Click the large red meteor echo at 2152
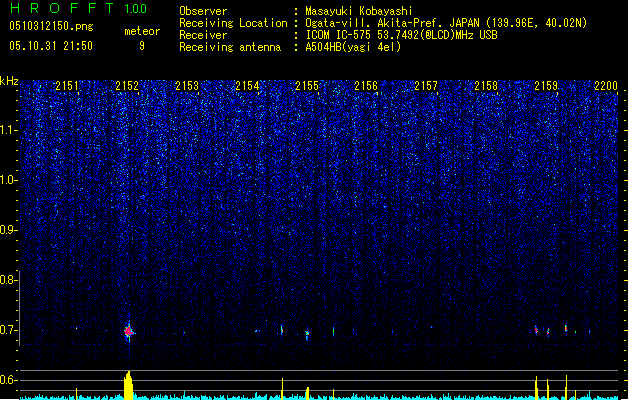Image resolution: width=629 pixels, height=400 pixels. [x=128, y=332]
